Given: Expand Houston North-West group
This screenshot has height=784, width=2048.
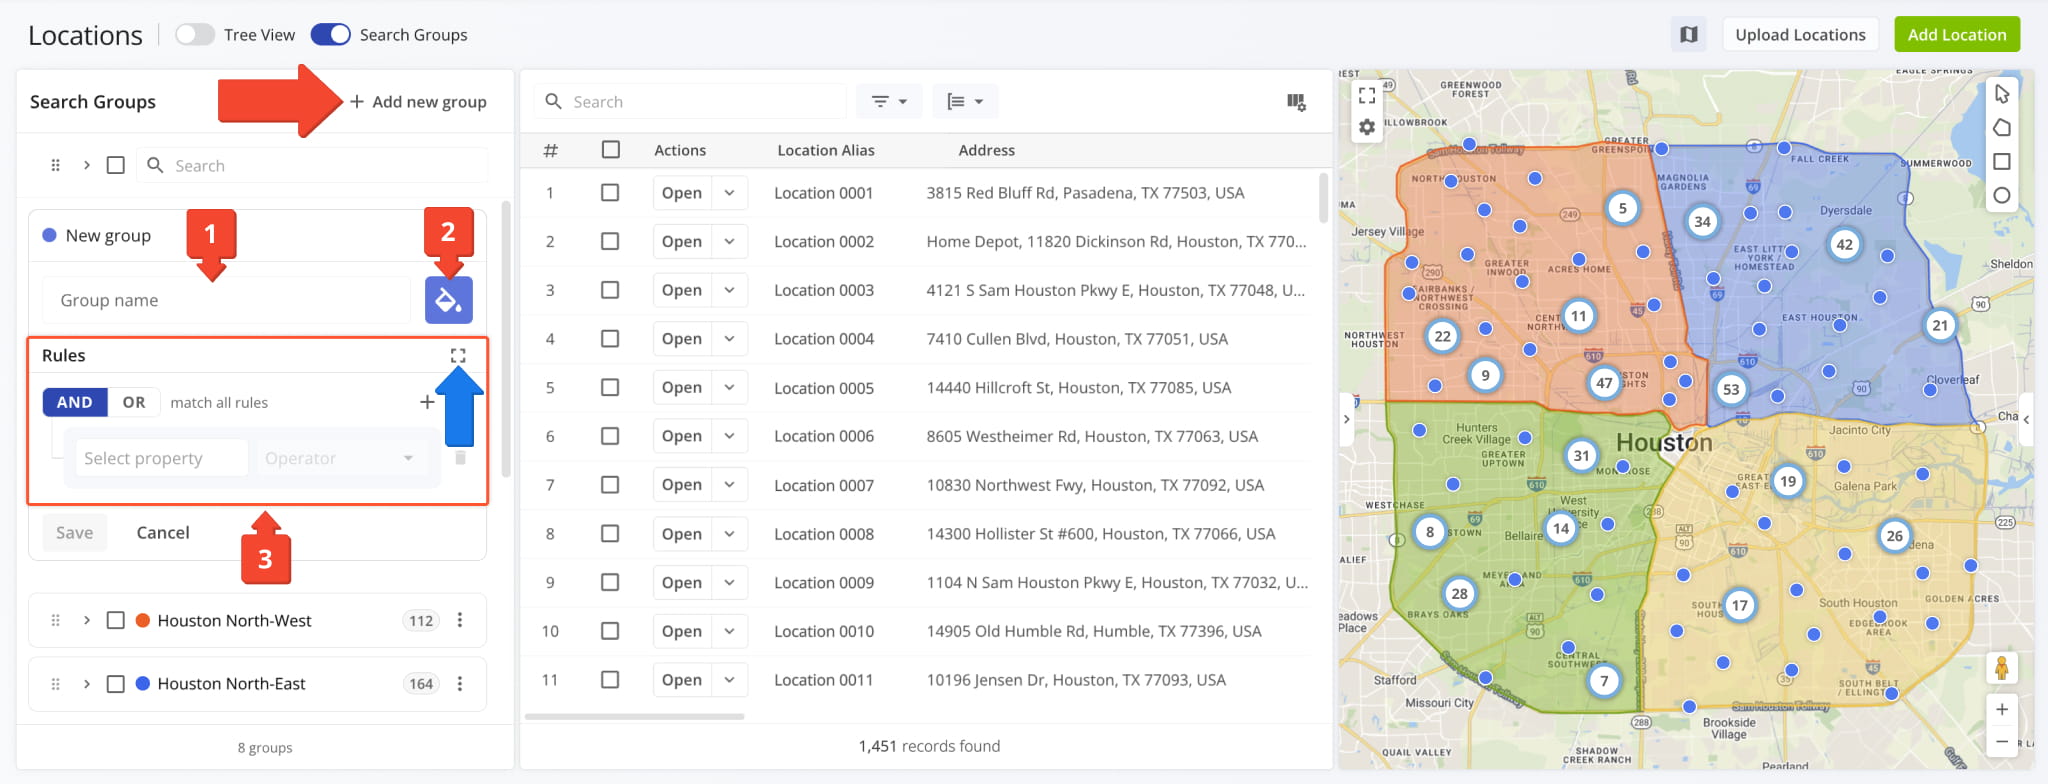Looking at the screenshot, I should [87, 620].
